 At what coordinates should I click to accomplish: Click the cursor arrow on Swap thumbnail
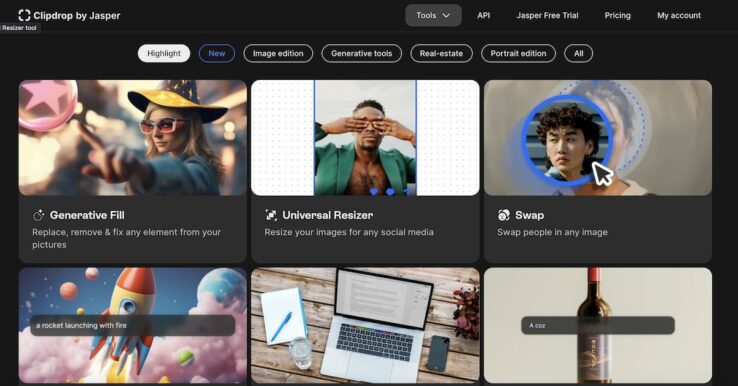(x=602, y=174)
